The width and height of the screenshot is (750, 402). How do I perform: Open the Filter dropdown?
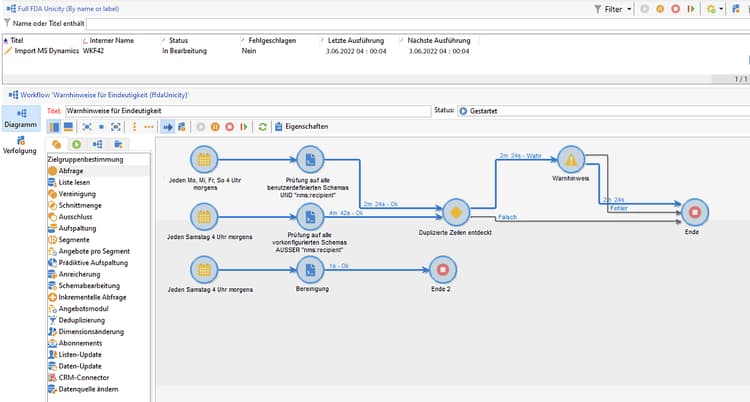coord(613,9)
